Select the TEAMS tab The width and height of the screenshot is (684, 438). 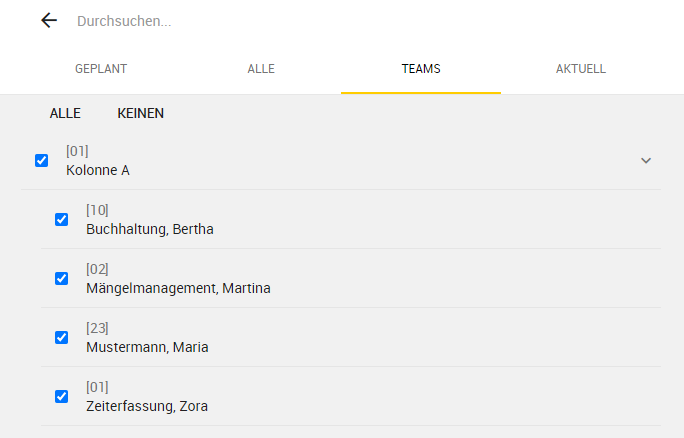pos(421,69)
